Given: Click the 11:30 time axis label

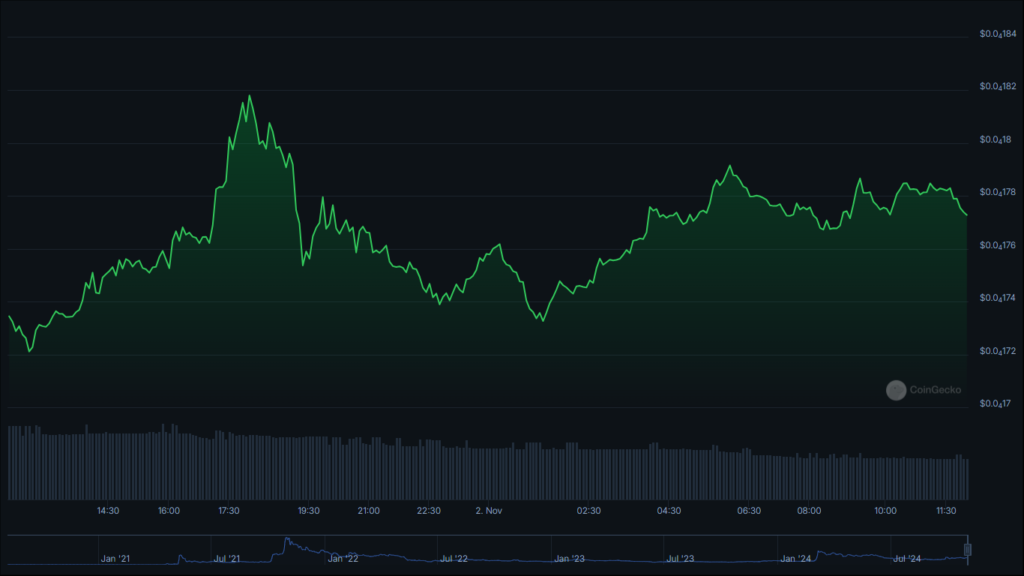Looking at the screenshot, I should (x=948, y=511).
